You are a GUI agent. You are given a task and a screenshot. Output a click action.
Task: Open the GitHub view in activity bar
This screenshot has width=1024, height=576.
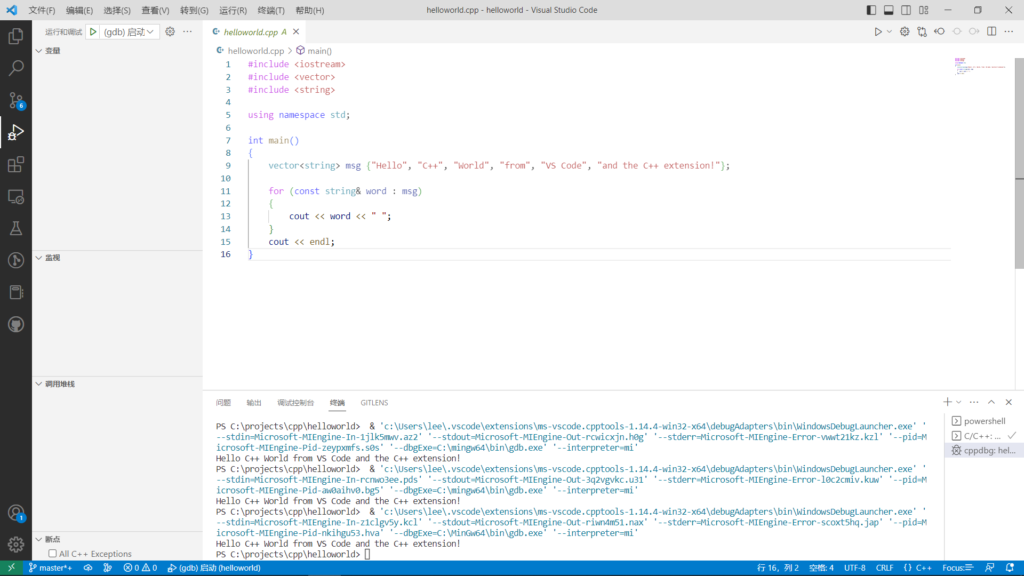pos(16,325)
